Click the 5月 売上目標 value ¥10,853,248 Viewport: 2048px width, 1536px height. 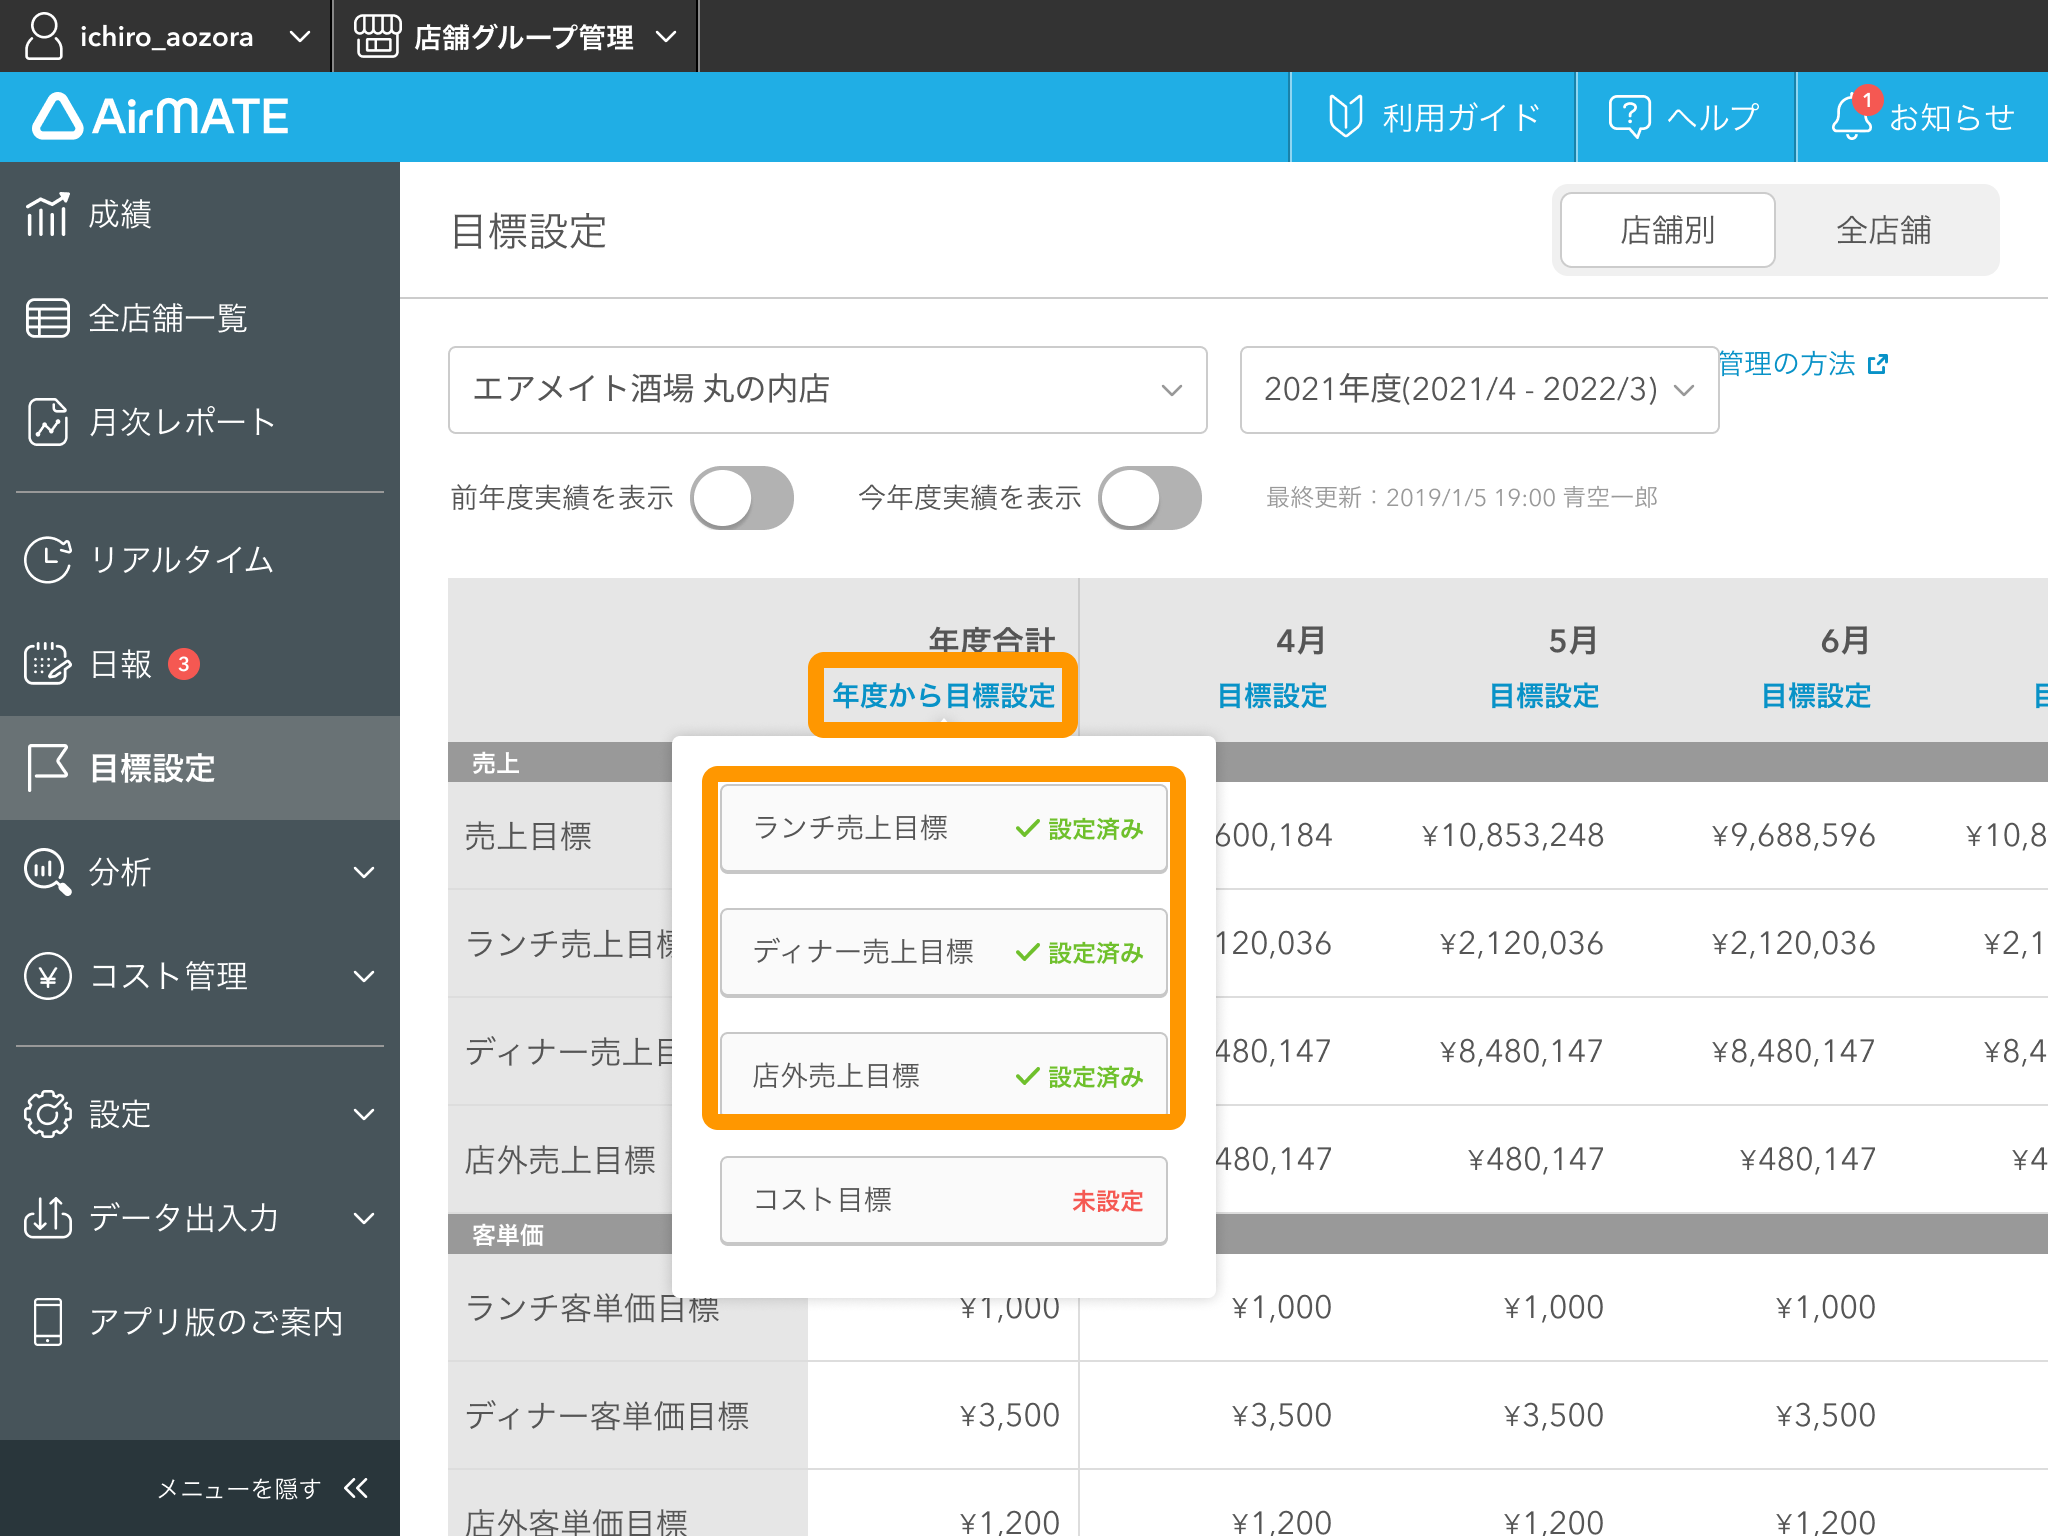tap(1513, 835)
